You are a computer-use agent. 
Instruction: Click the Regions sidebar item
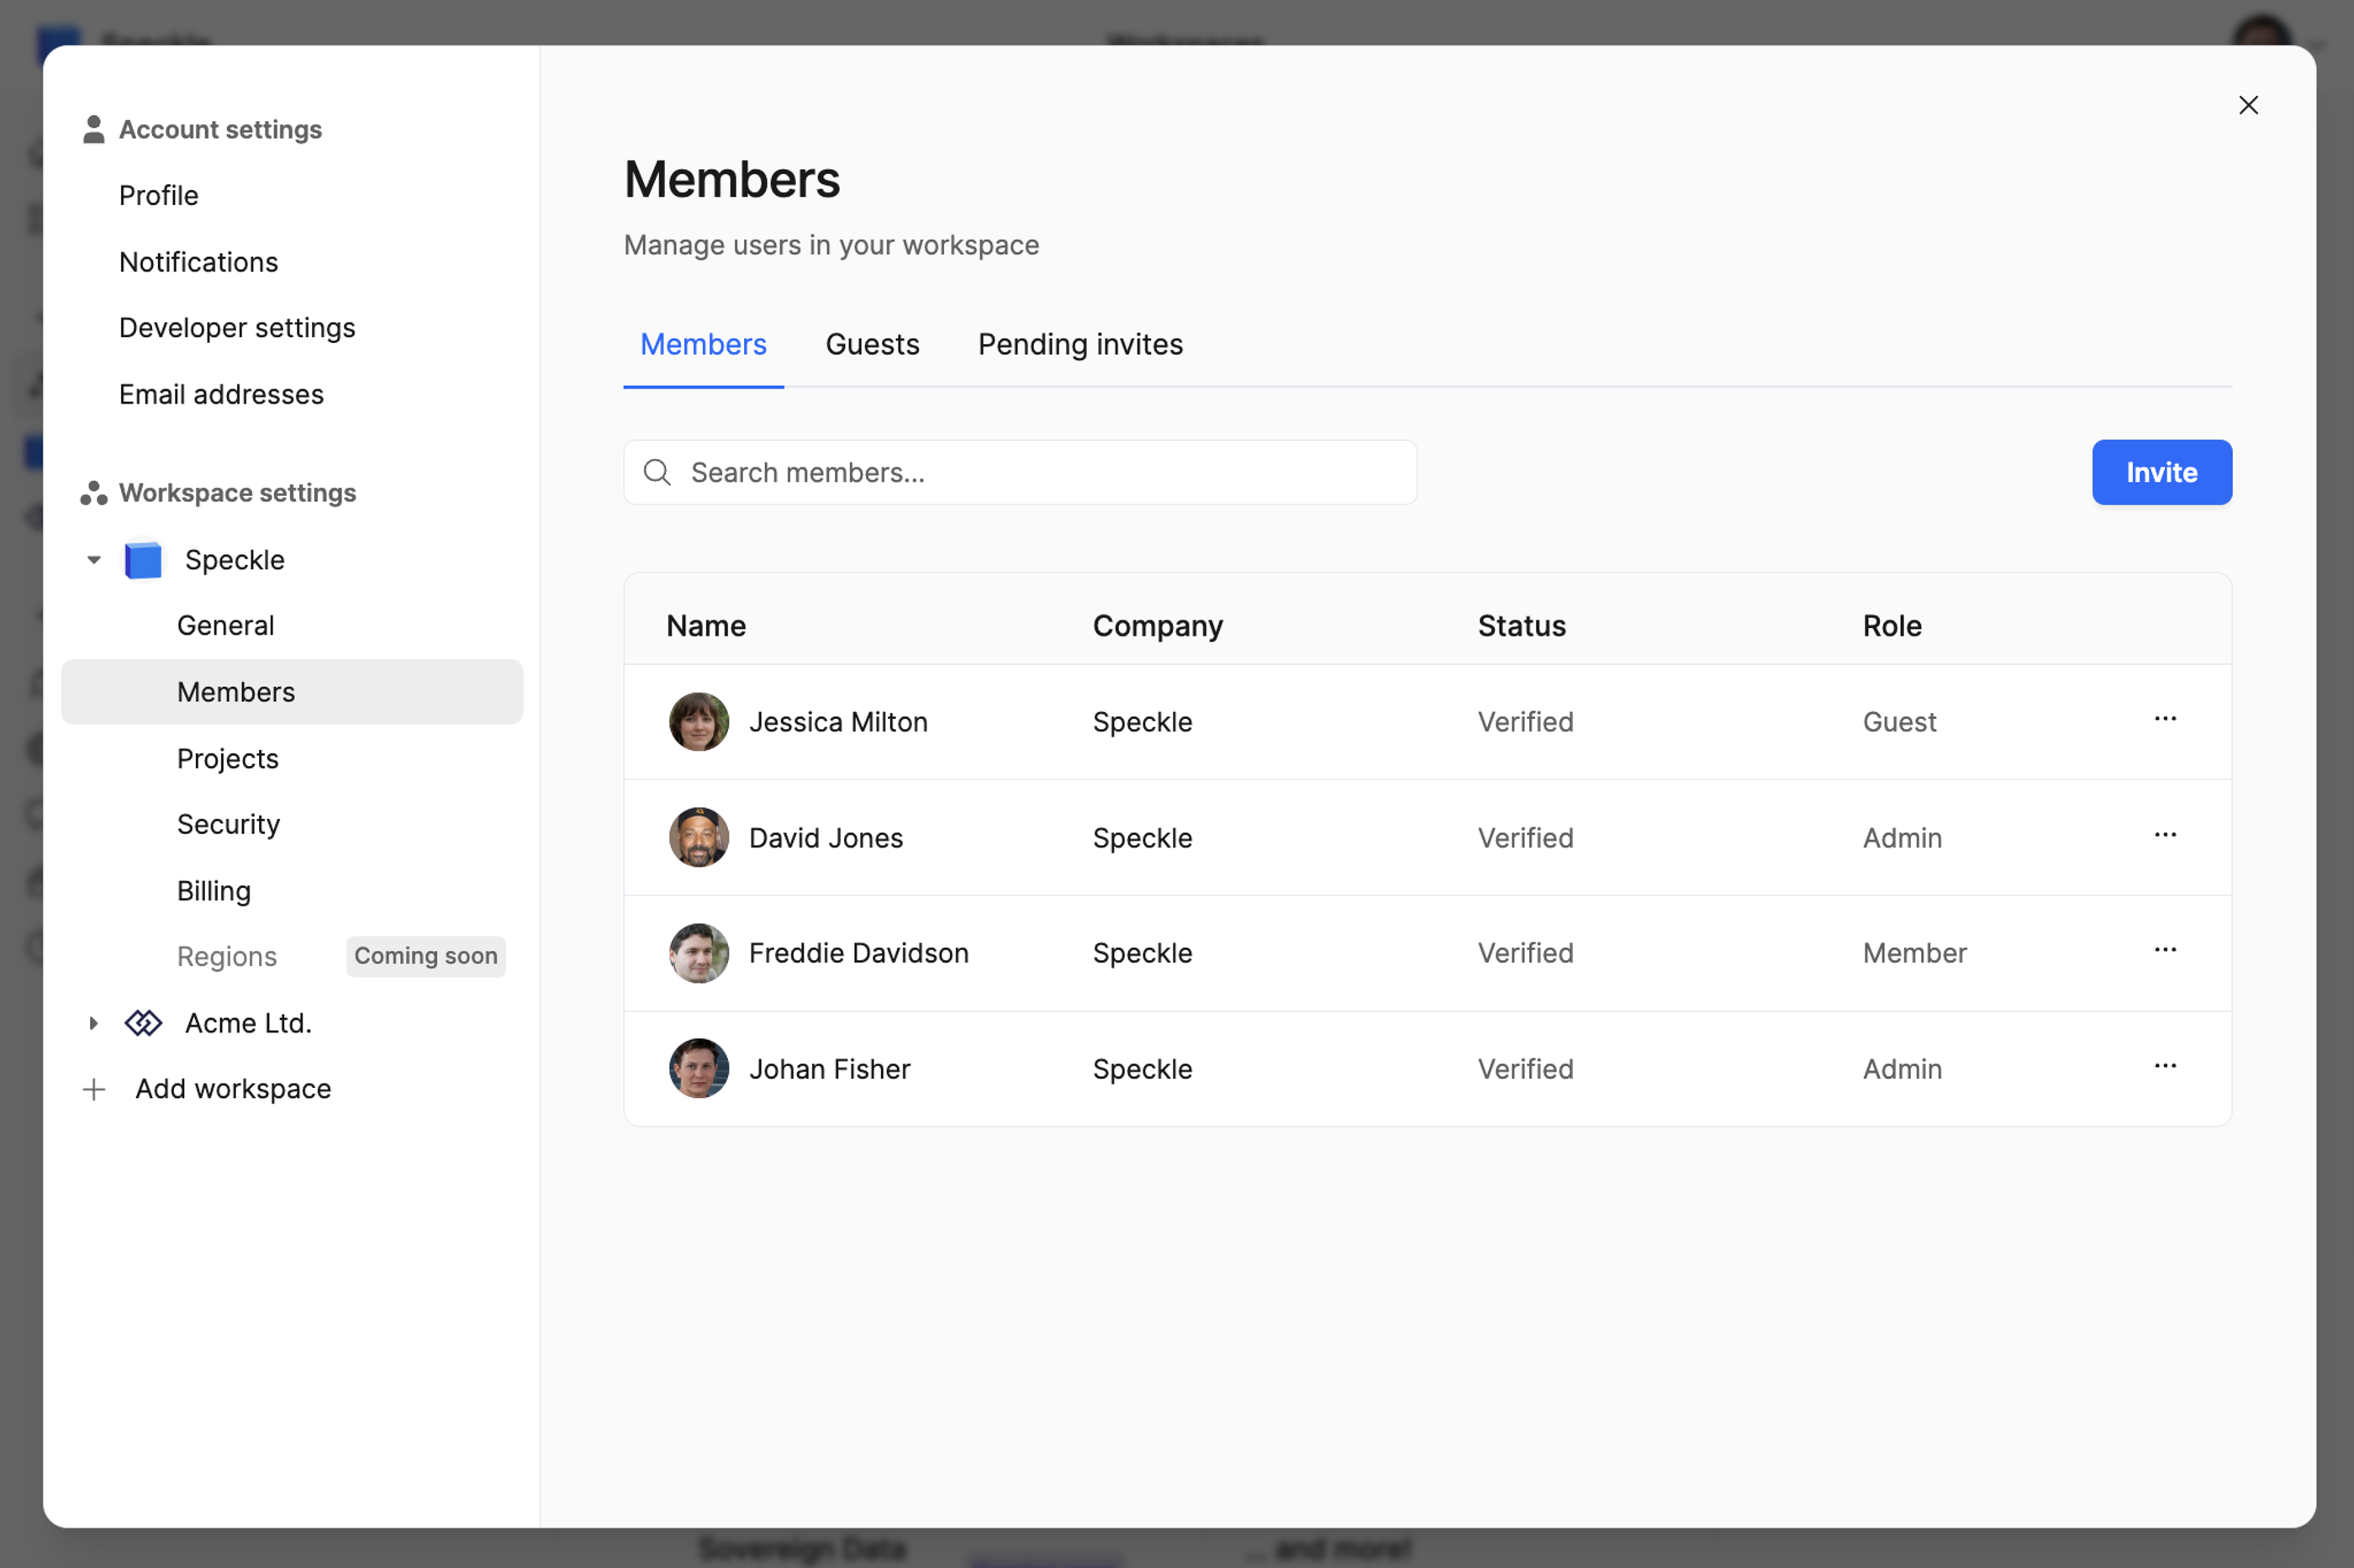click(226, 957)
